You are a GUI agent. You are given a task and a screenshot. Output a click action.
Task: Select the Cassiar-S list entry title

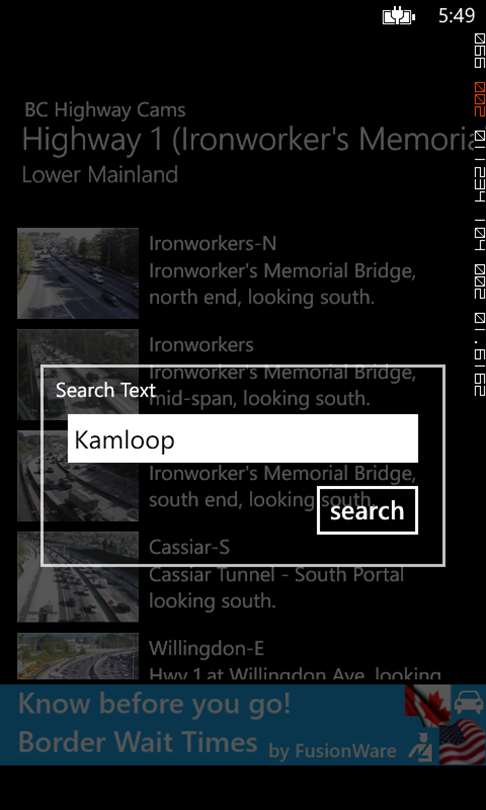point(189,547)
